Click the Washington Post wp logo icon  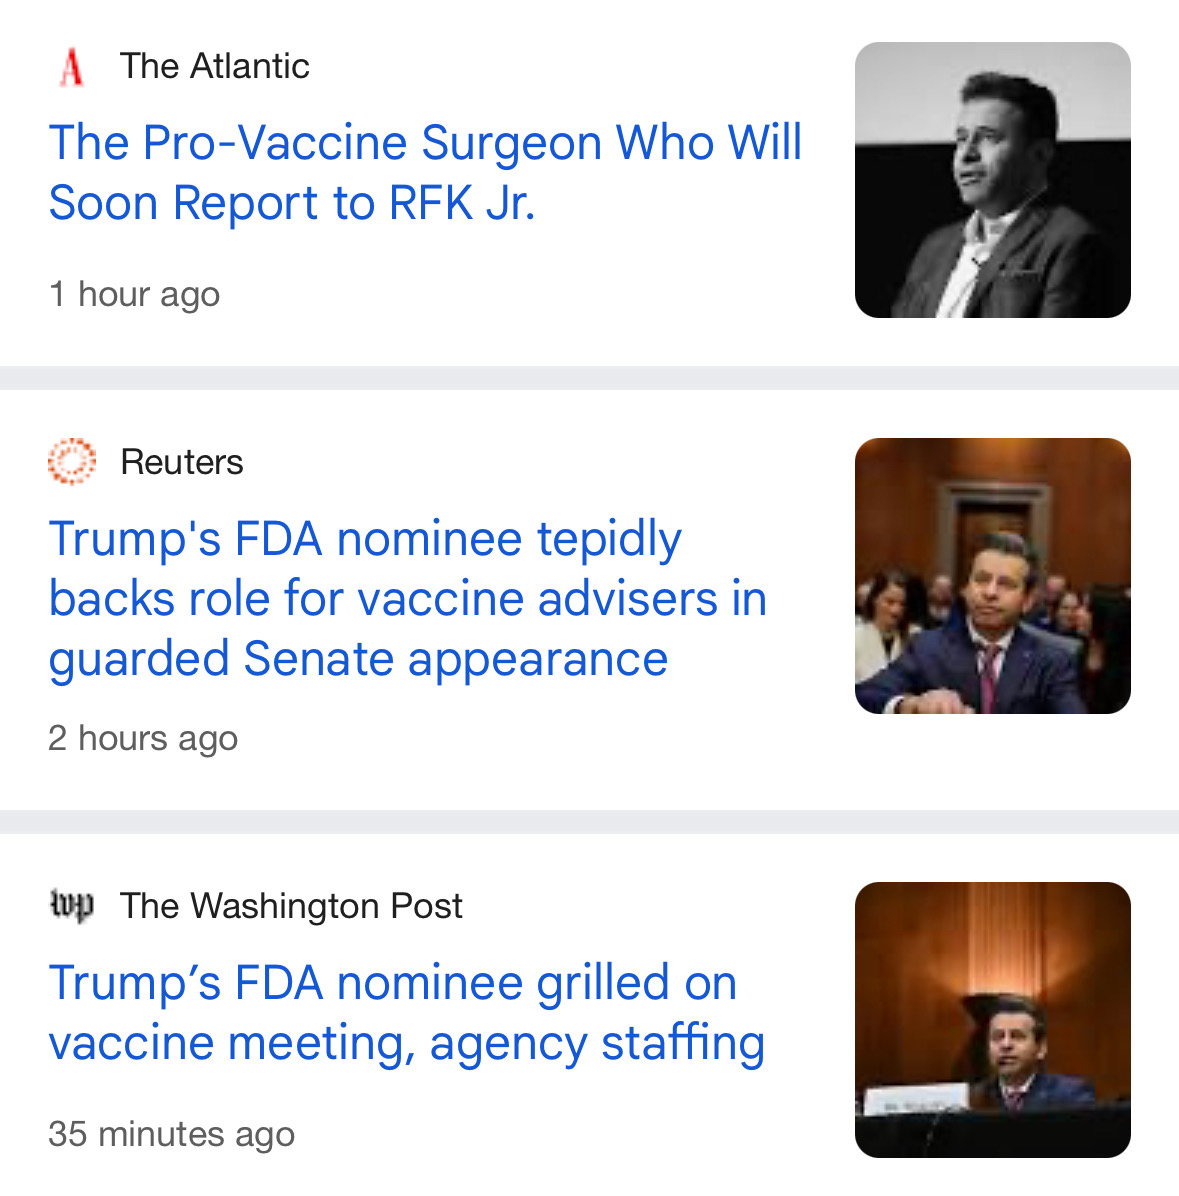[72, 905]
